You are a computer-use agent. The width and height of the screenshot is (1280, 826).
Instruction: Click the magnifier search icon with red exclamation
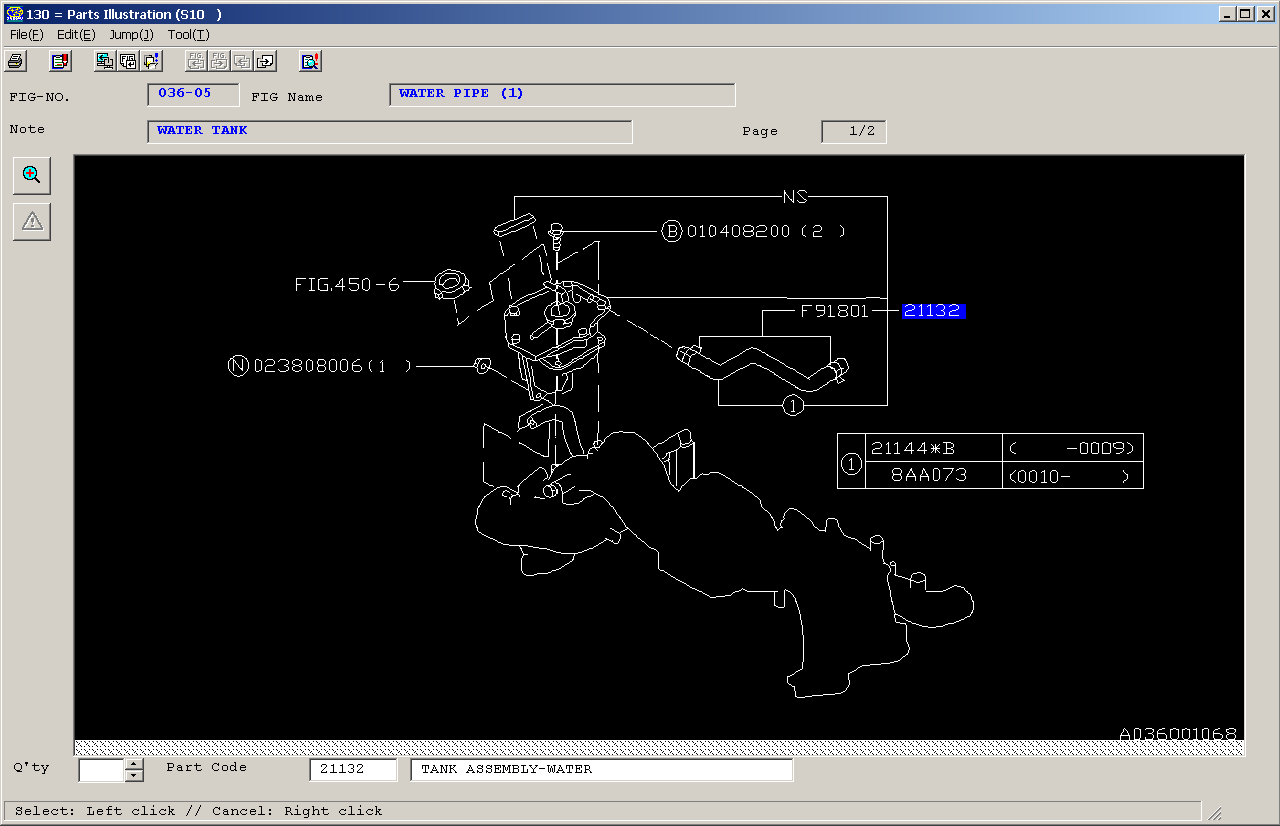click(x=310, y=61)
